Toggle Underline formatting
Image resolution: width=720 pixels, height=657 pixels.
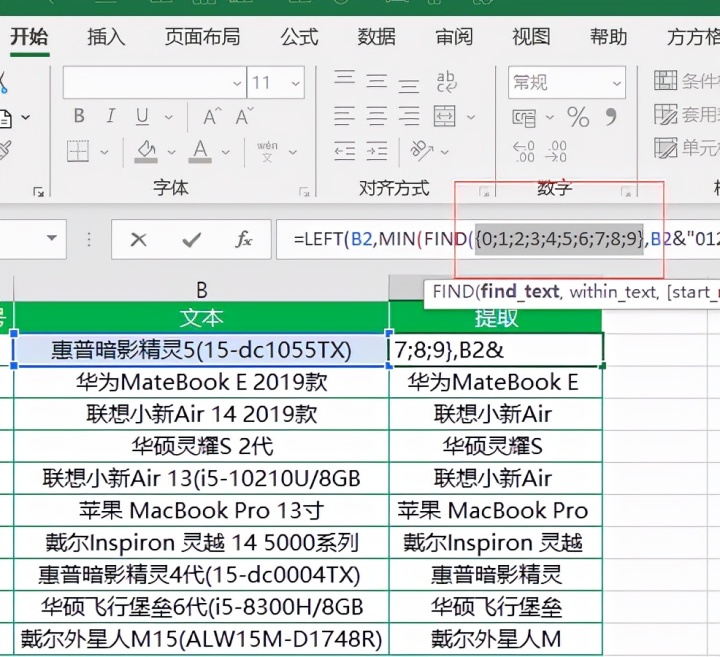pyautogui.click(x=142, y=116)
